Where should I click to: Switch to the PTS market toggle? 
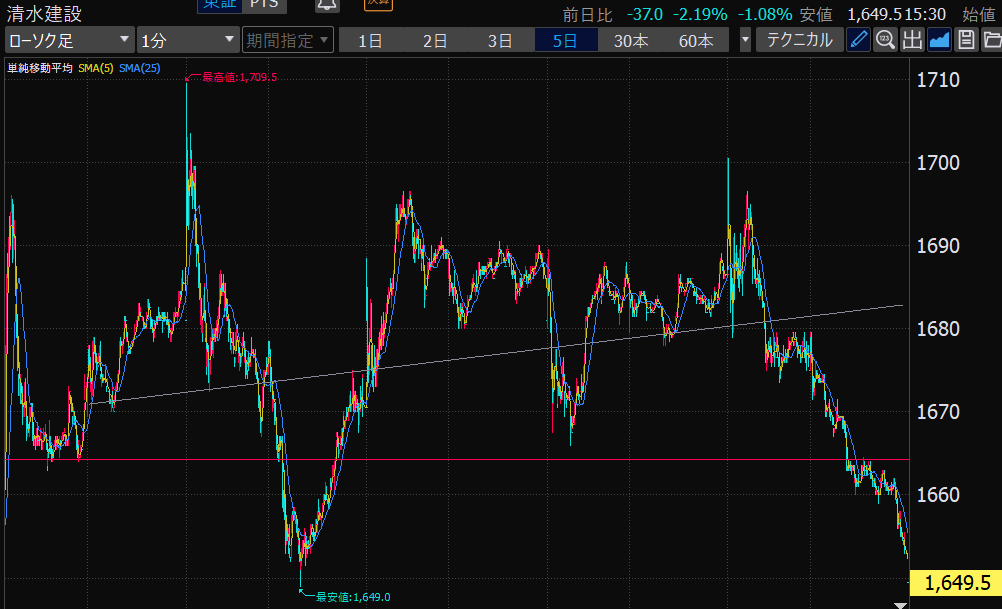tap(264, 5)
